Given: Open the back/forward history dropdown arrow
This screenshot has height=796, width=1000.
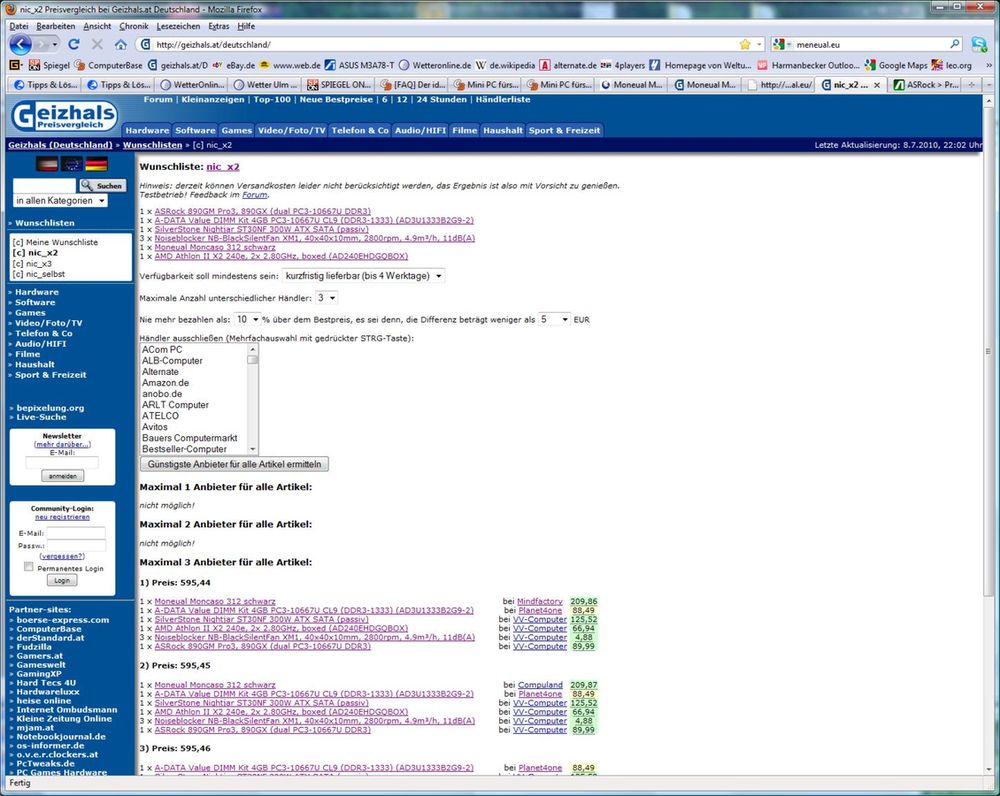Looking at the screenshot, I should click(55, 44).
